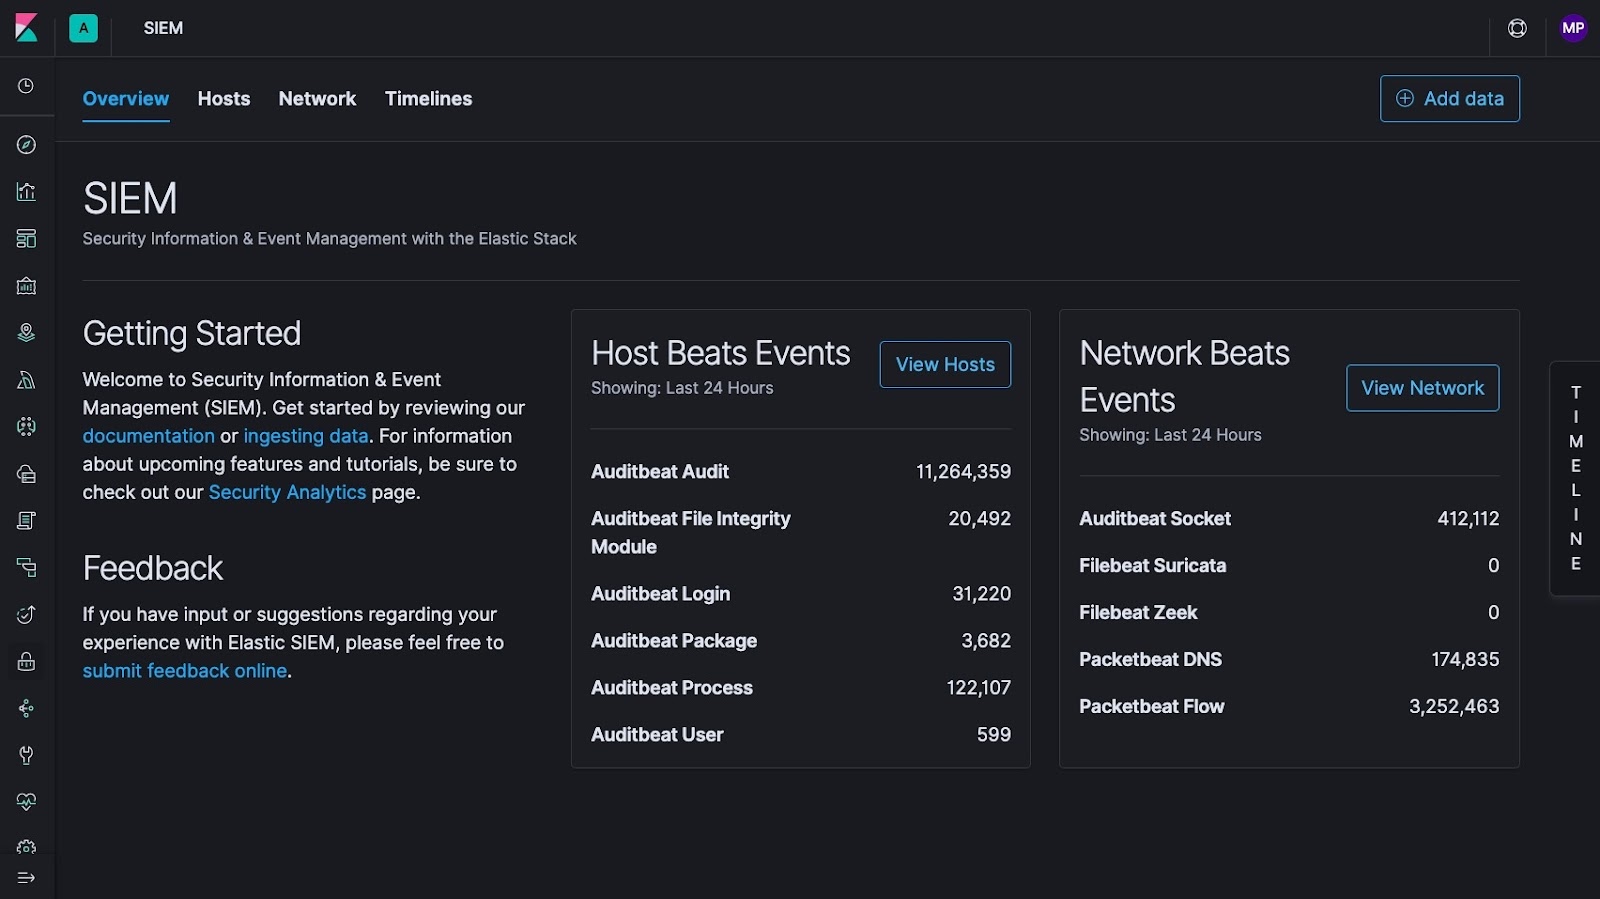Switch to the Network tab

(x=317, y=99)
